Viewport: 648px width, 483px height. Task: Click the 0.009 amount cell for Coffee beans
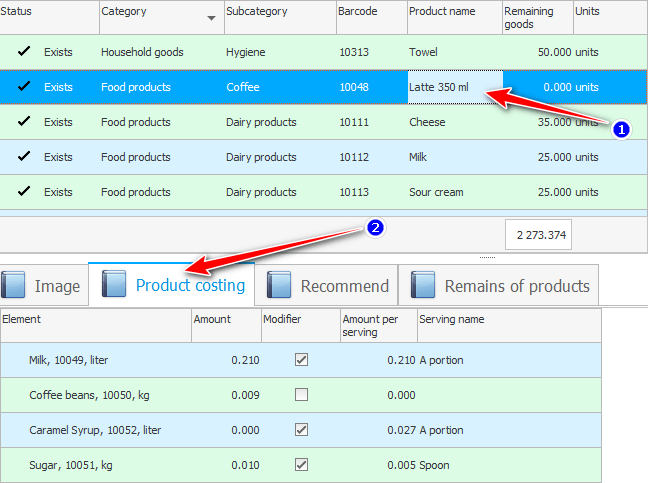[x=226, y=395]
